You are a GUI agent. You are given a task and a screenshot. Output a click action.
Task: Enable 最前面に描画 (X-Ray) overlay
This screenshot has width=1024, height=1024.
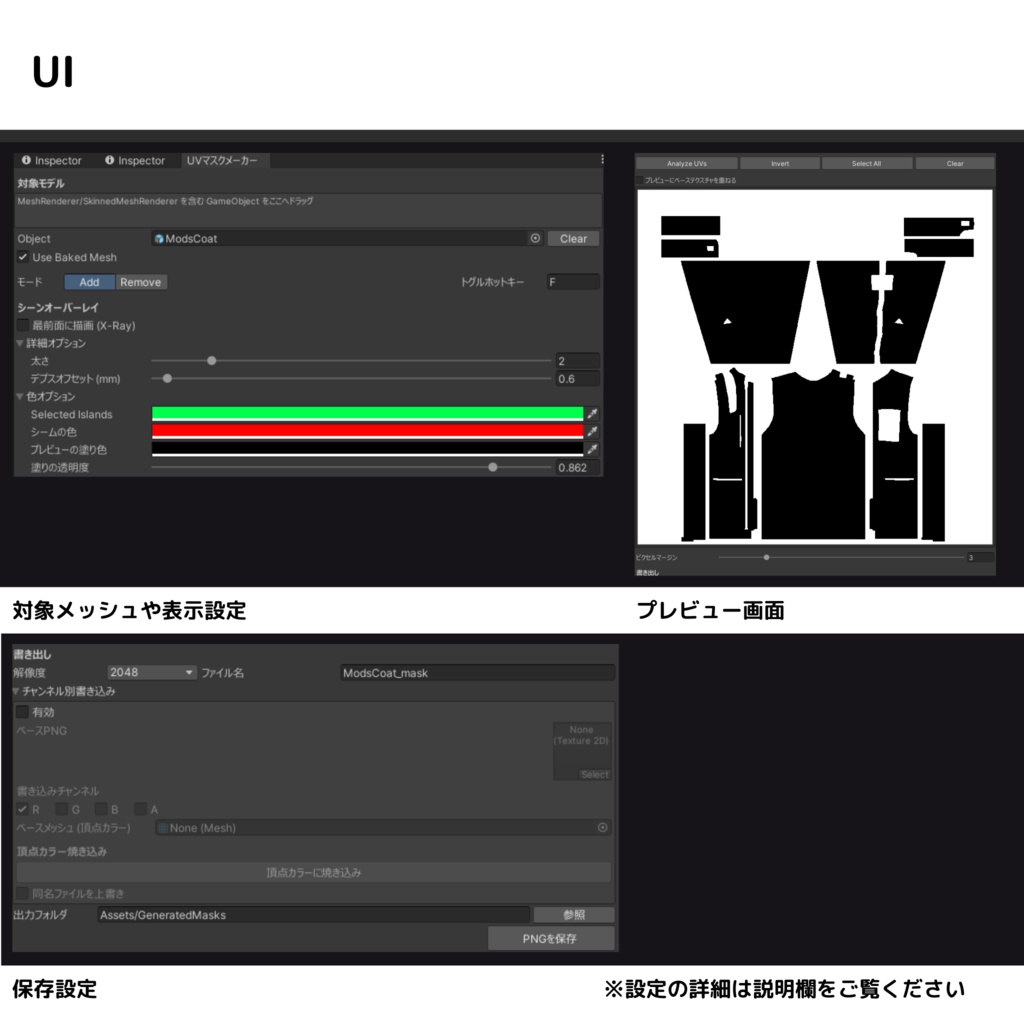pos(22,325)
